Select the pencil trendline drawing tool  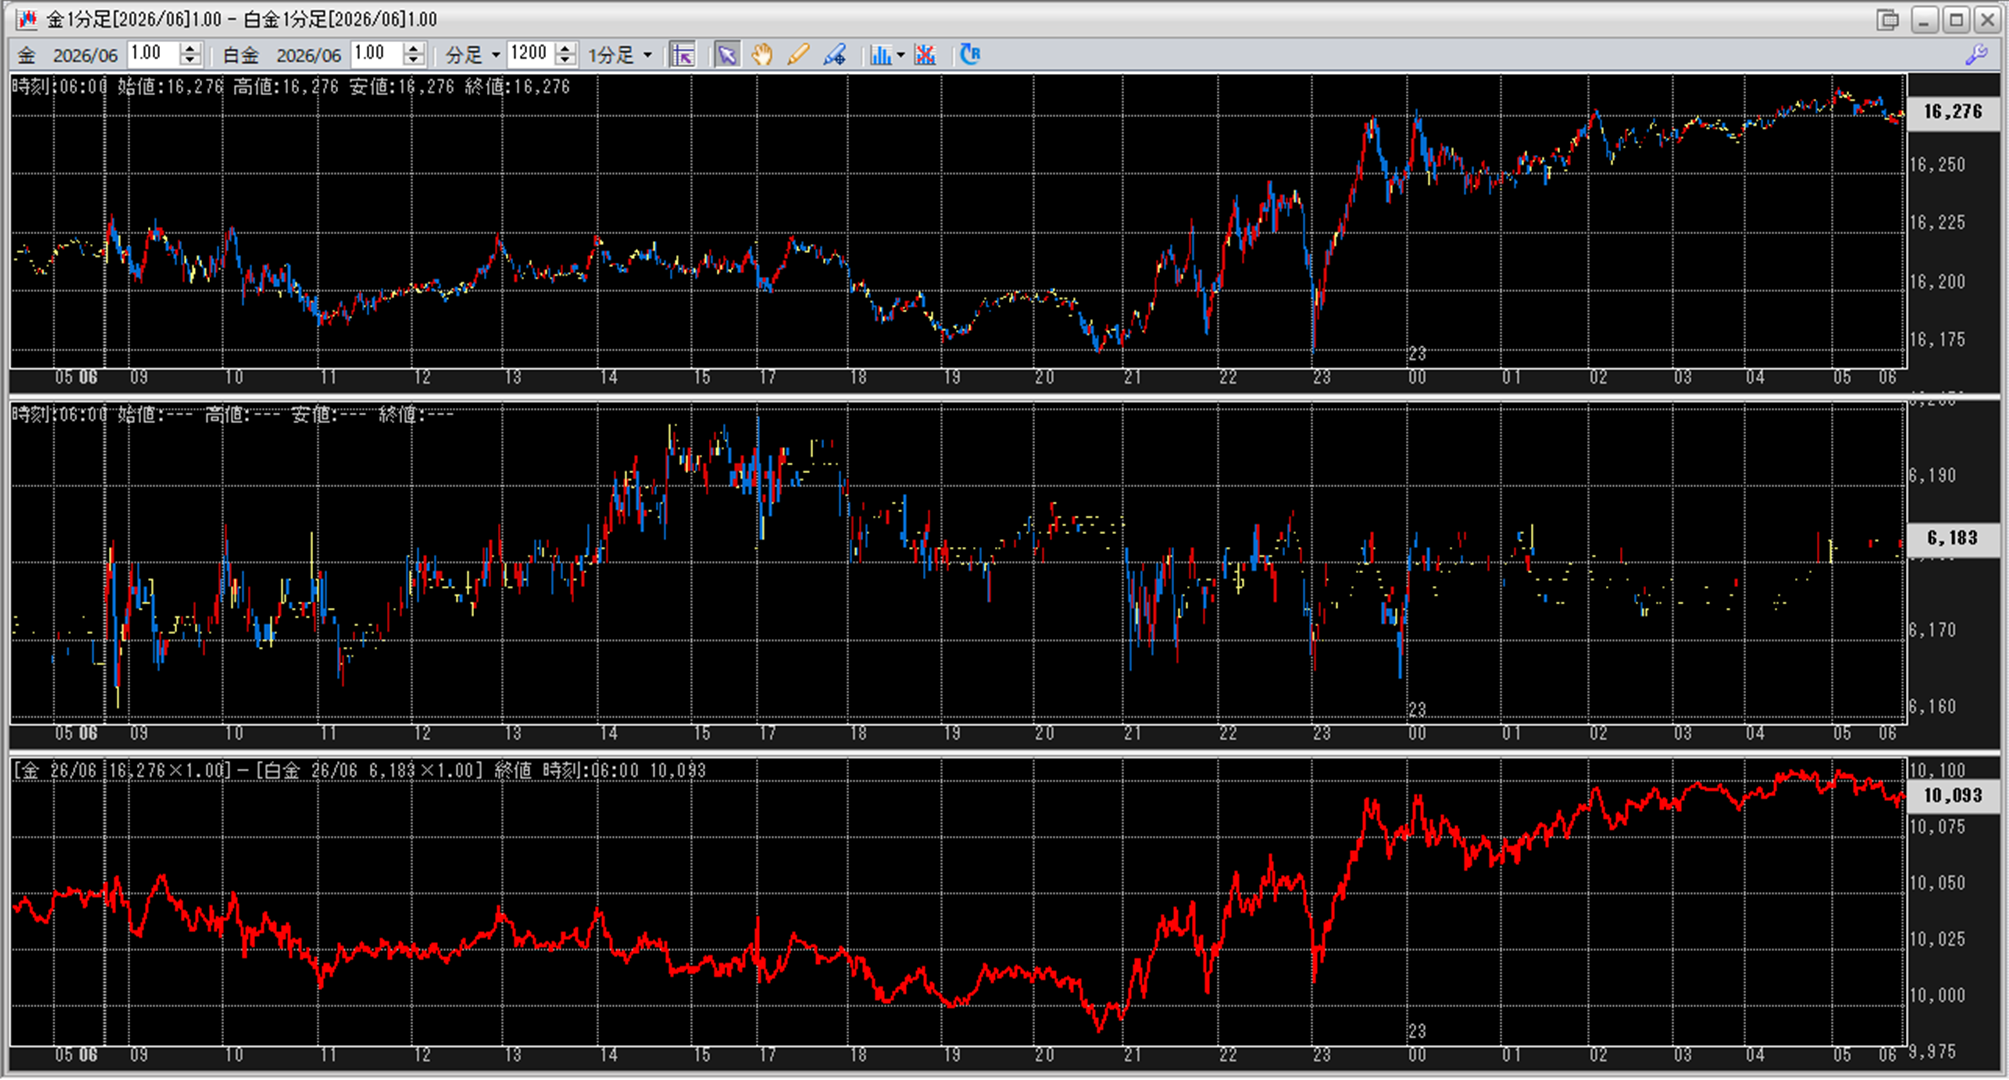tap(798, 55)
